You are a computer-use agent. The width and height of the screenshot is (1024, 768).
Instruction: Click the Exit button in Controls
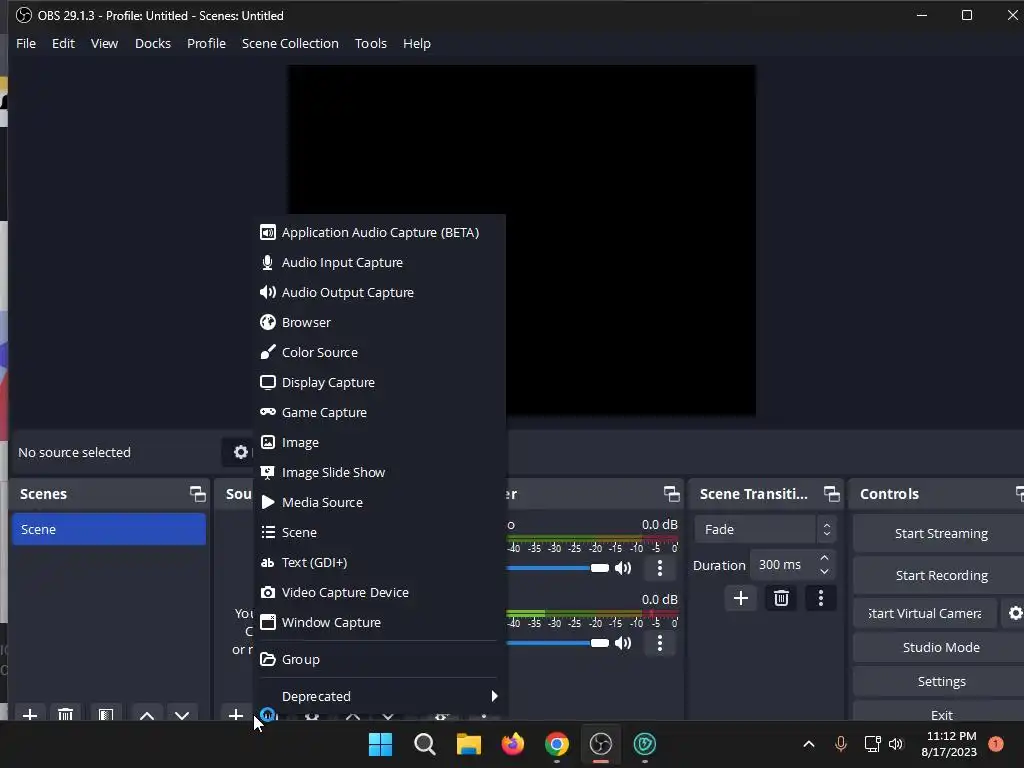pos(940,714)
